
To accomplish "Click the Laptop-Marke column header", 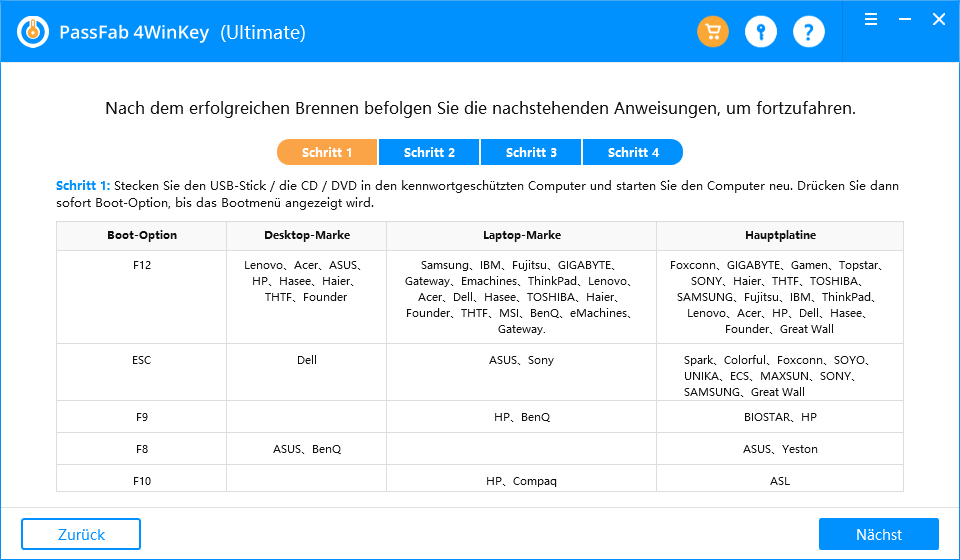I will 522,236.
